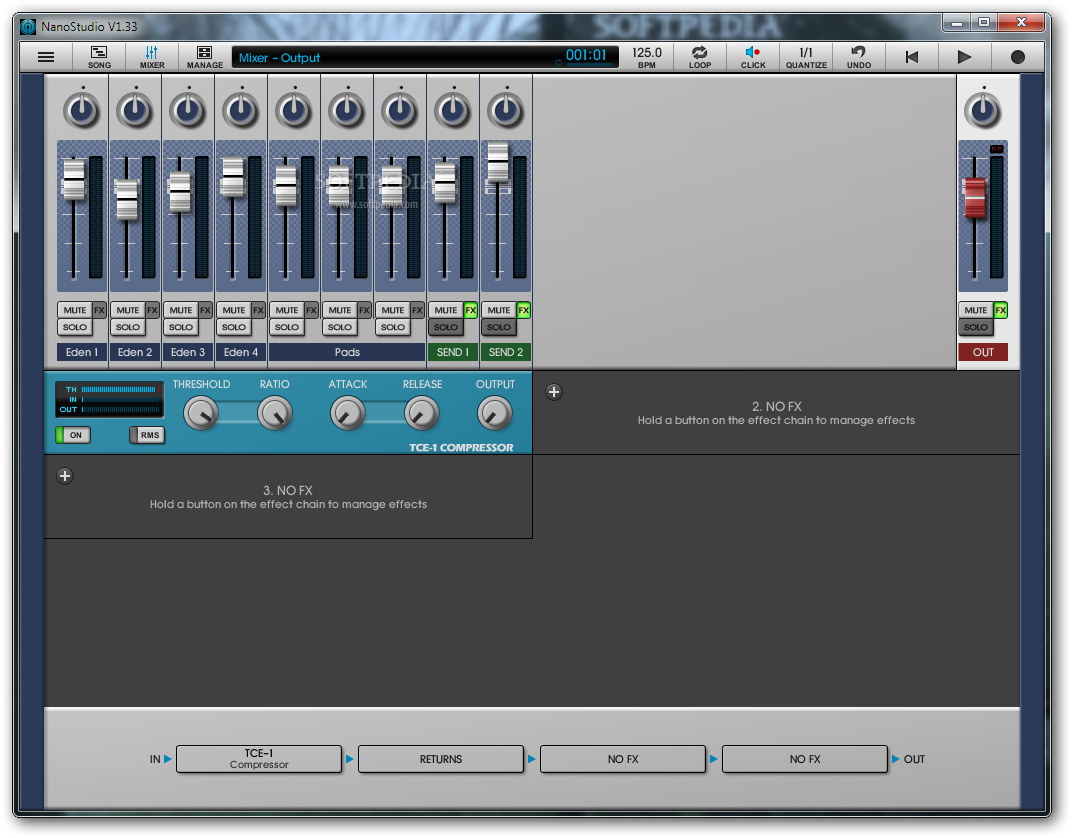Rewind to the start of song
1072x838 pixels.
click(911, 57)
